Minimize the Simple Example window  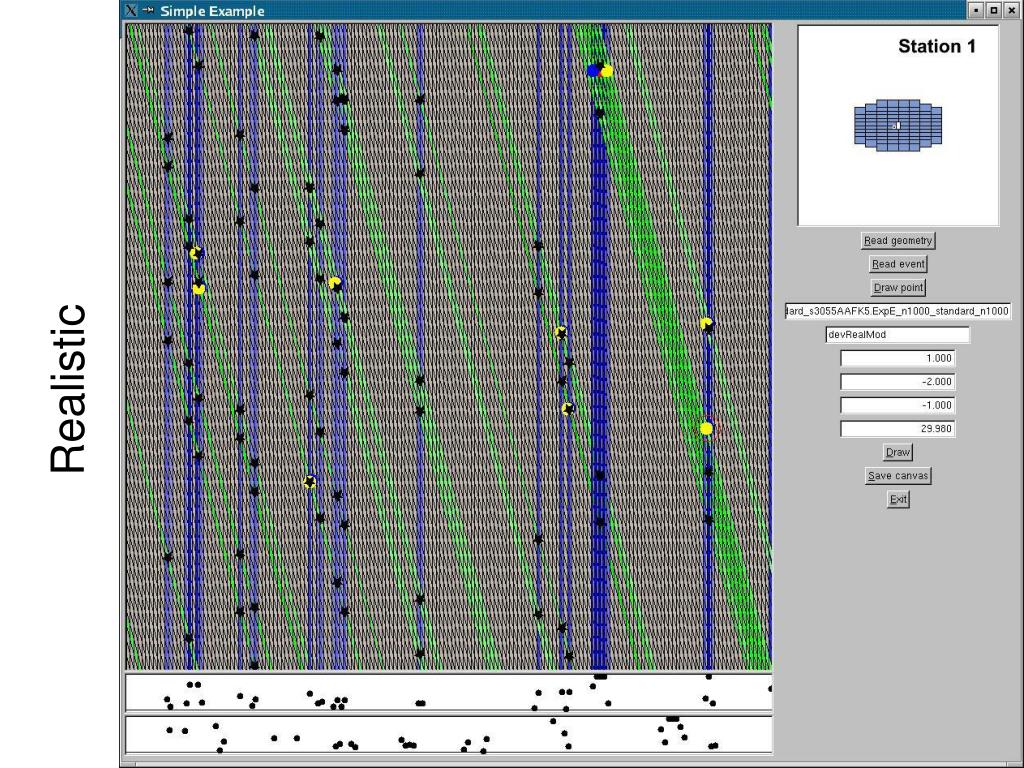[976, 10]
